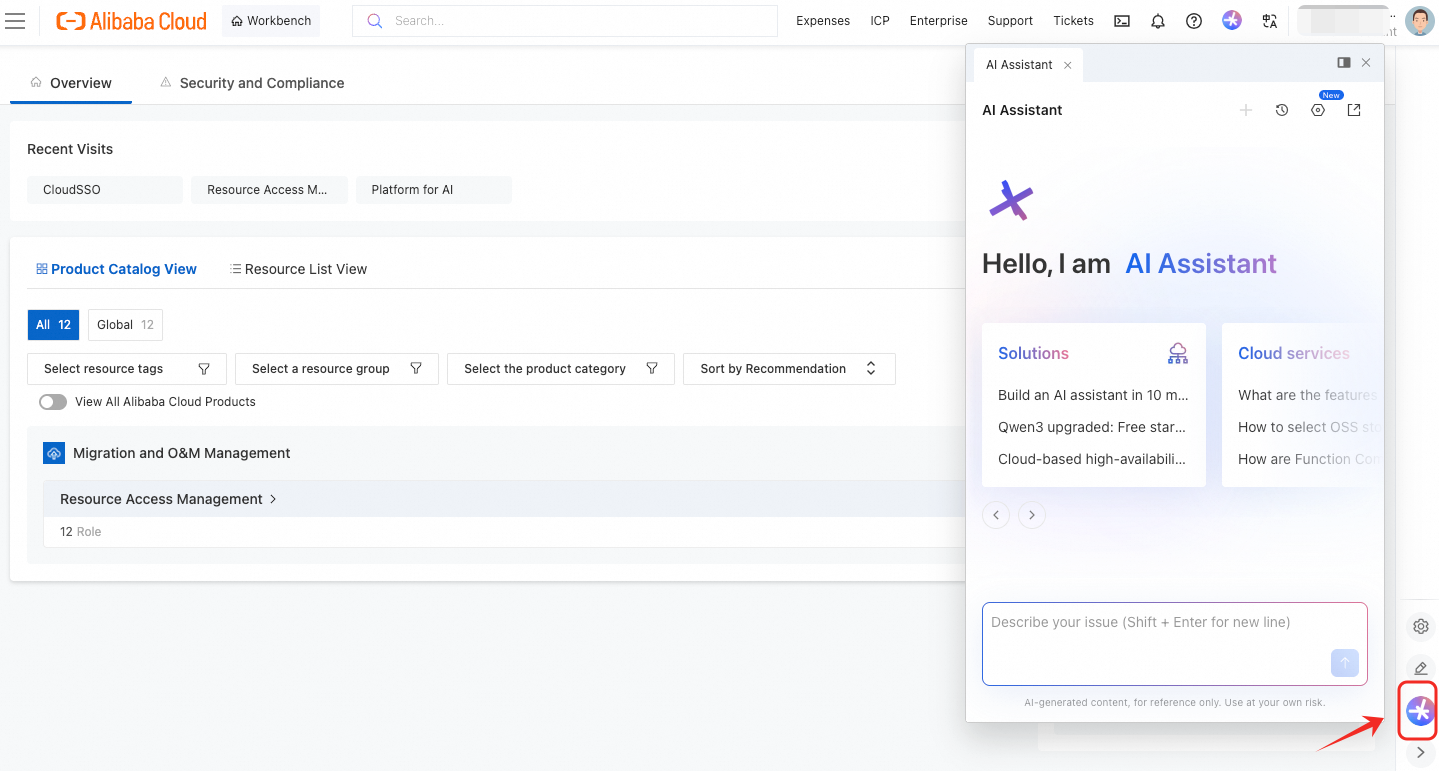Filter by the All 12 region button
Image resolution: width=1439 pixels, height=771 pixels.
pos(53,325)
